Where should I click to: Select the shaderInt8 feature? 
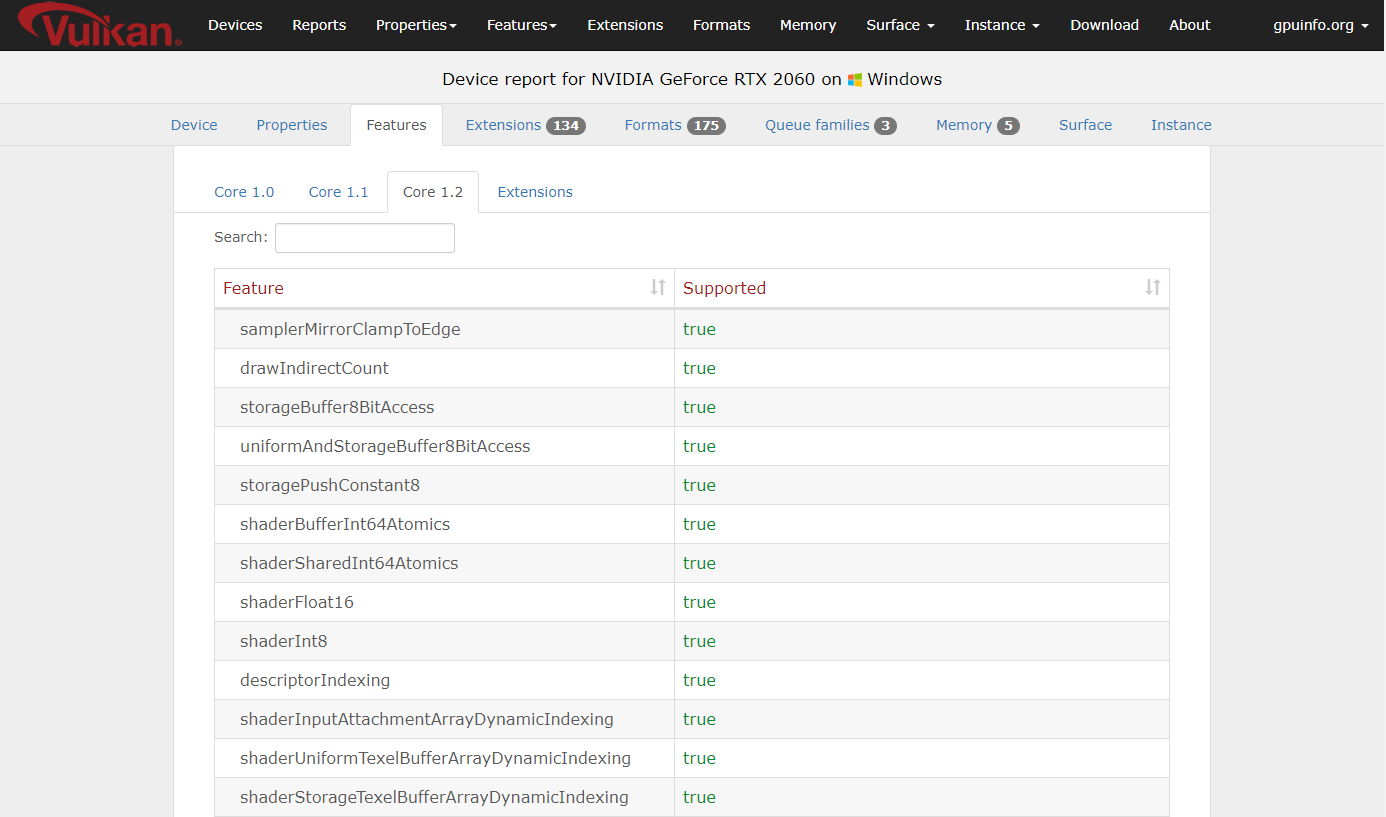point(284,641)
